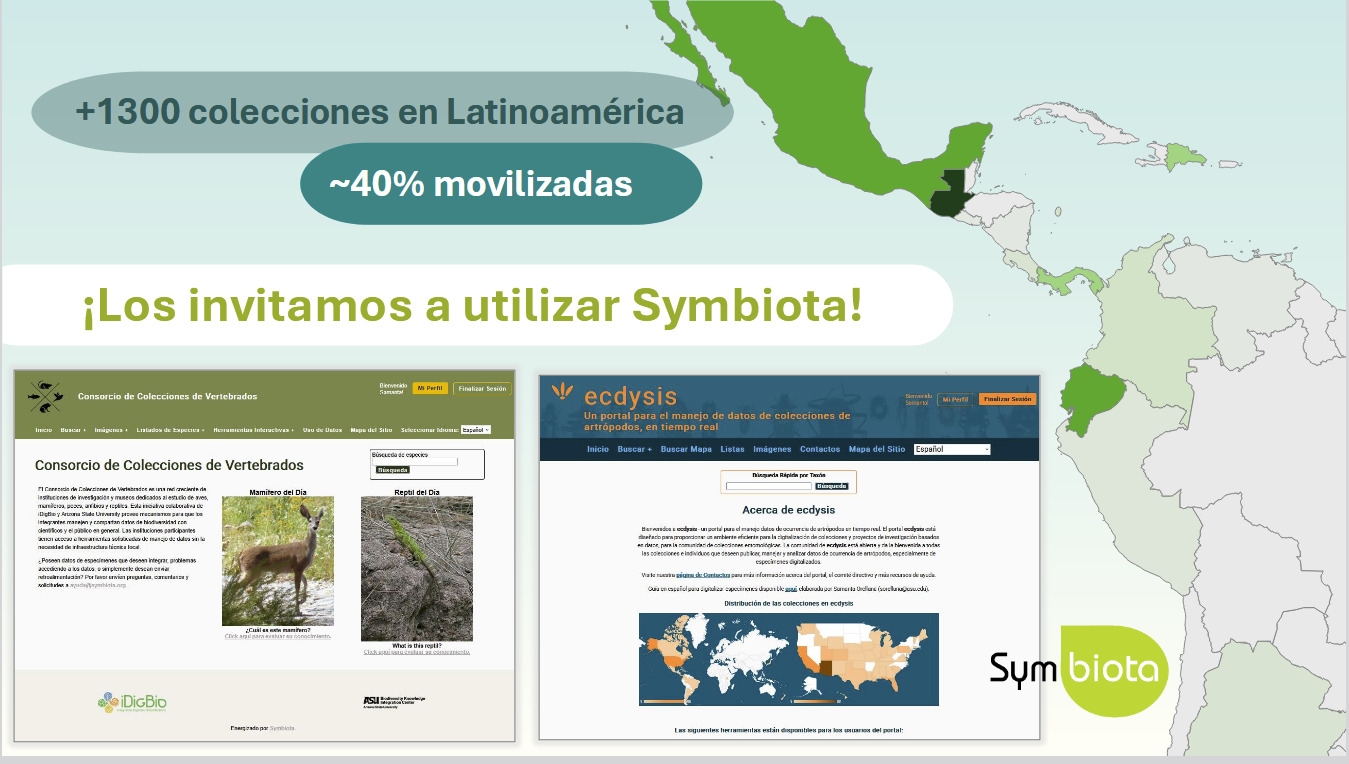Open Seleccionar Idioma dropdown in Vertebrados portal

(x=475, y=430)
